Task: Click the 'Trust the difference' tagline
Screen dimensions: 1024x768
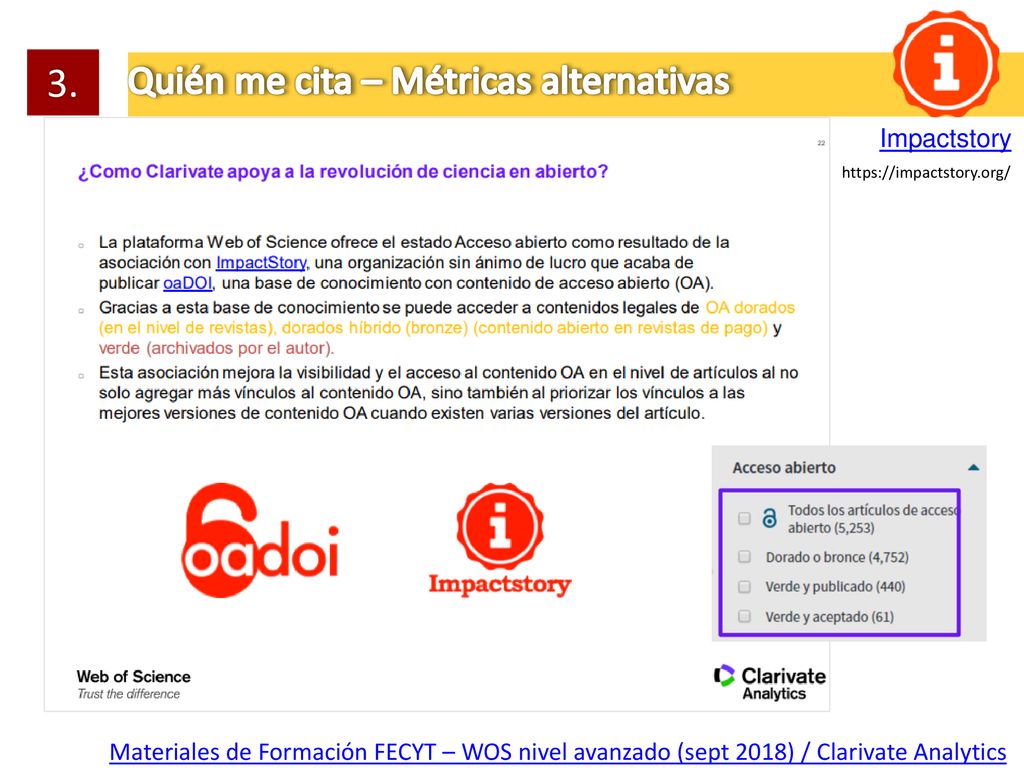Action: pos(128,694)
